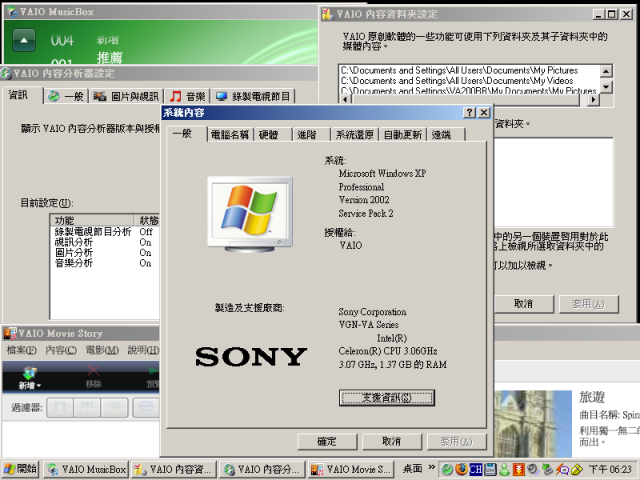Click the blue ON tray icon
640x480 pixels.
click(x=490, y=469)
